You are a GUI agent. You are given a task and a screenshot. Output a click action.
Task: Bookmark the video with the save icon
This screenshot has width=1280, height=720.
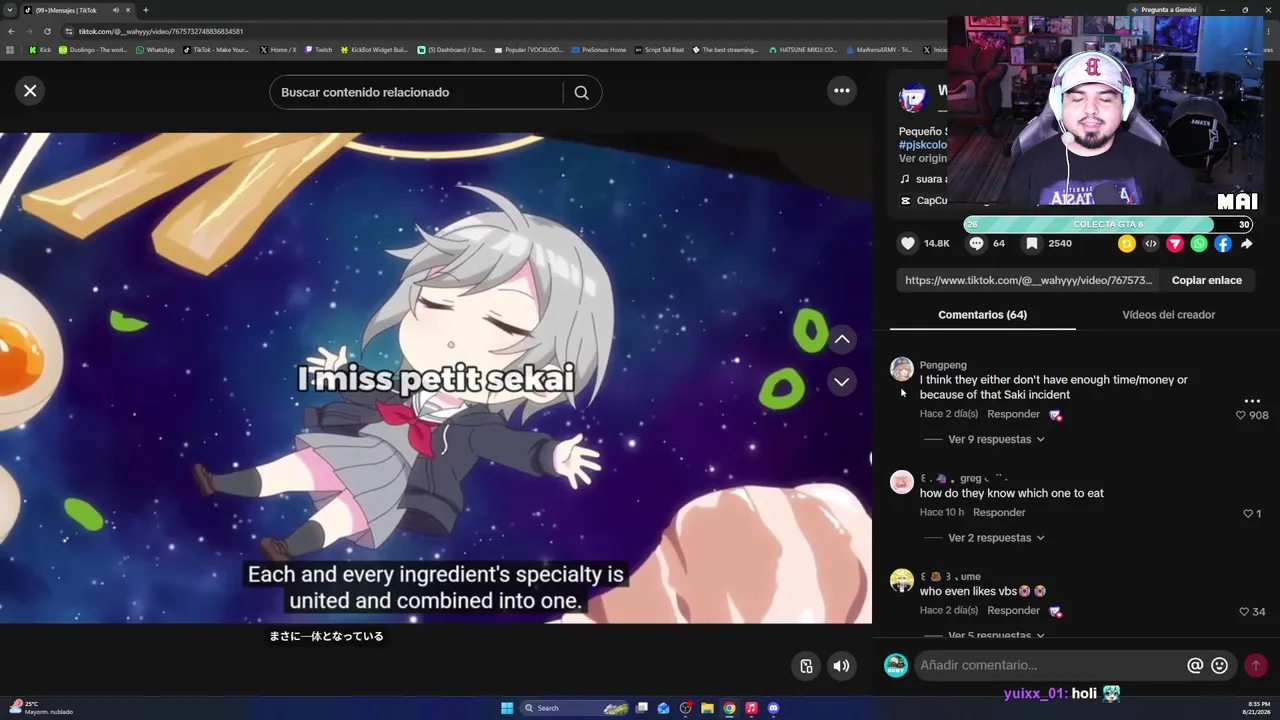pyautogui.click(x=1031, y=243)
